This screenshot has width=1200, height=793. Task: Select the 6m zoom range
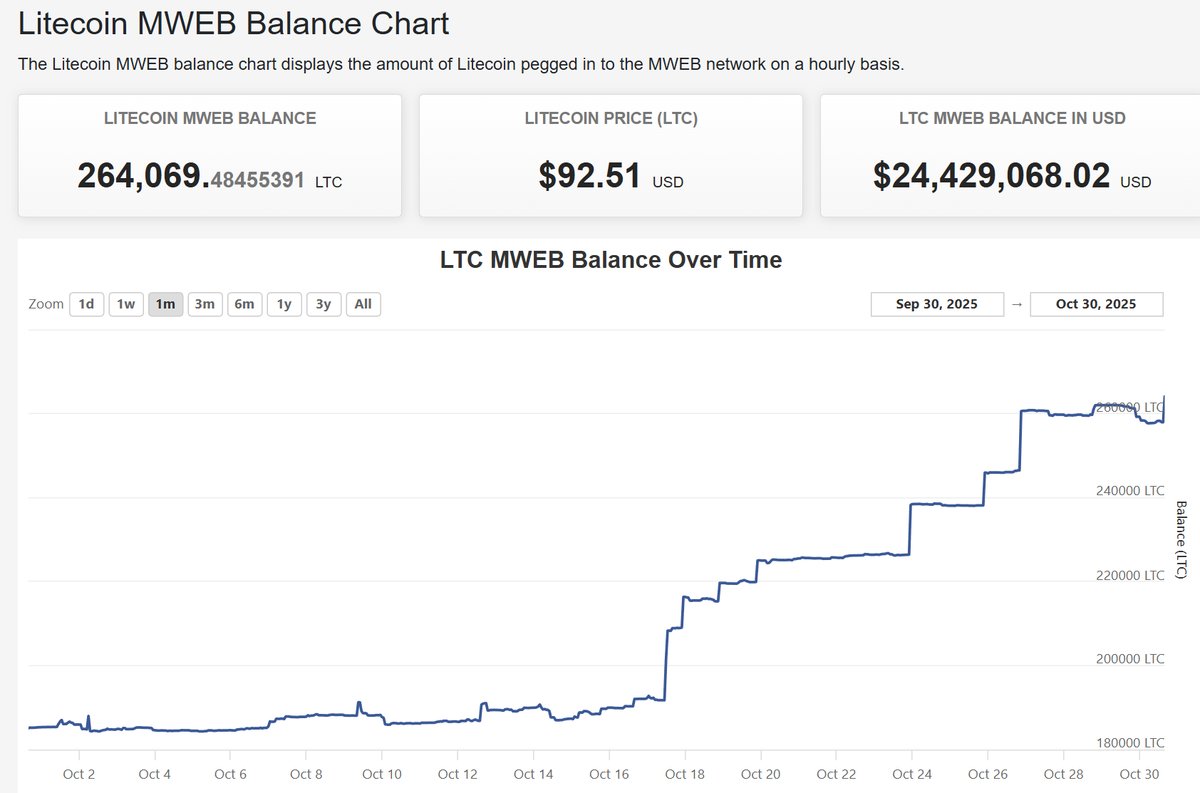[x=244, y=304]
